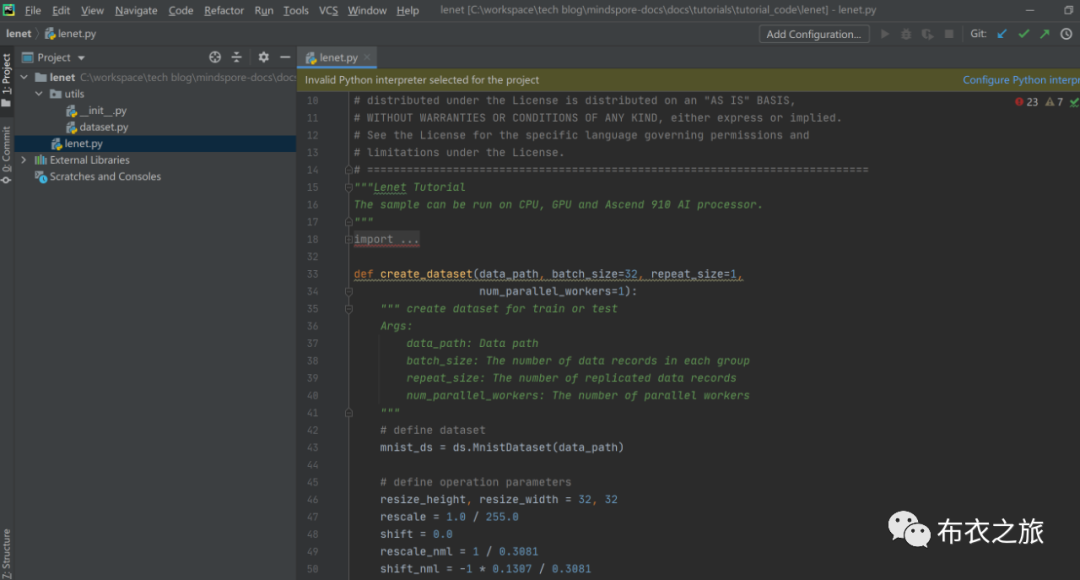
Task: Click the Git label in toolbar
Action: tap(978, 34)
